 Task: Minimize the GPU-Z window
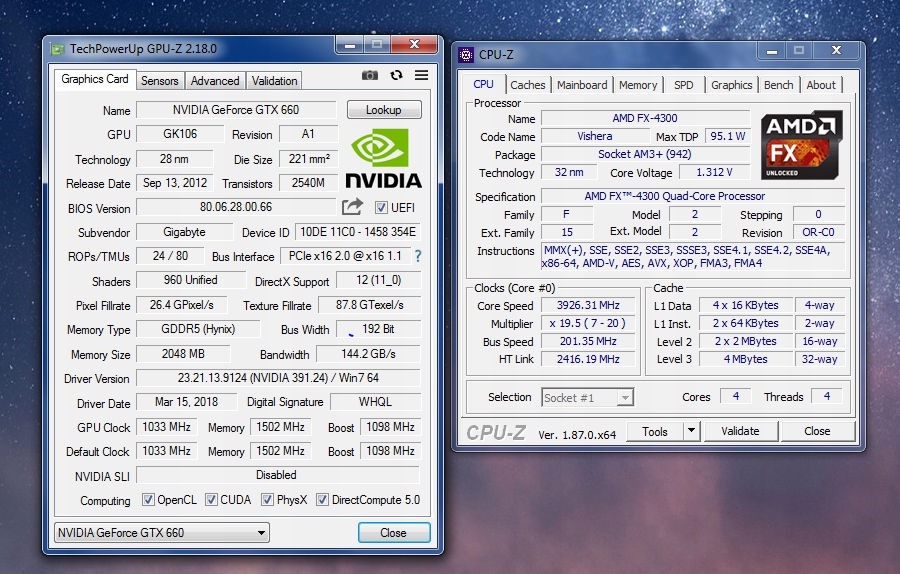coord(350,45)
